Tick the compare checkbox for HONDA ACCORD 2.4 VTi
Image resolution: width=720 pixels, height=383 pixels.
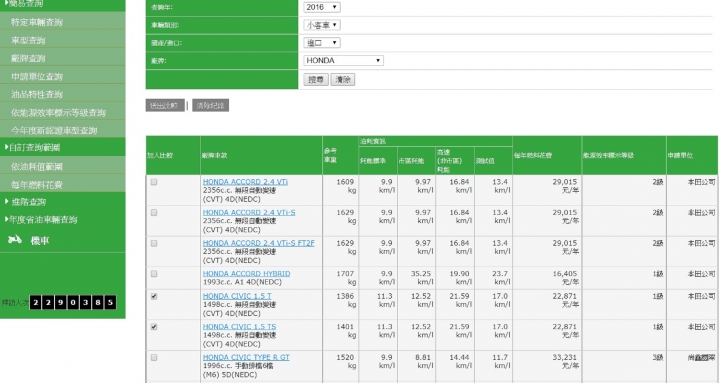coord(154,182)
